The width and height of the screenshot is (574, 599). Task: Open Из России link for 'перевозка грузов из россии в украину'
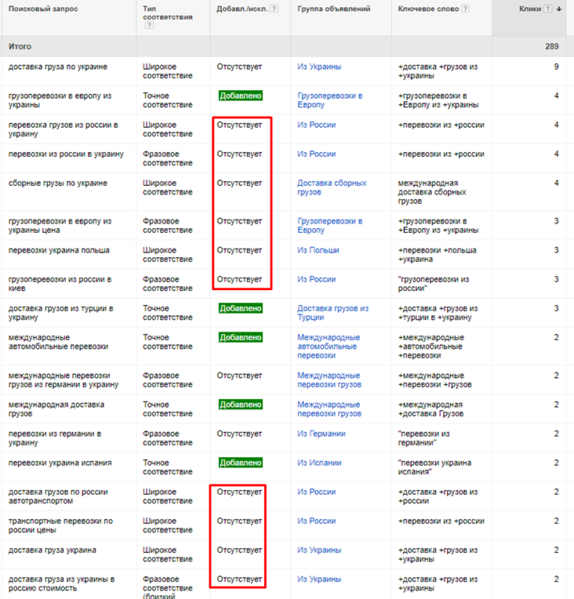coord(317,125)
